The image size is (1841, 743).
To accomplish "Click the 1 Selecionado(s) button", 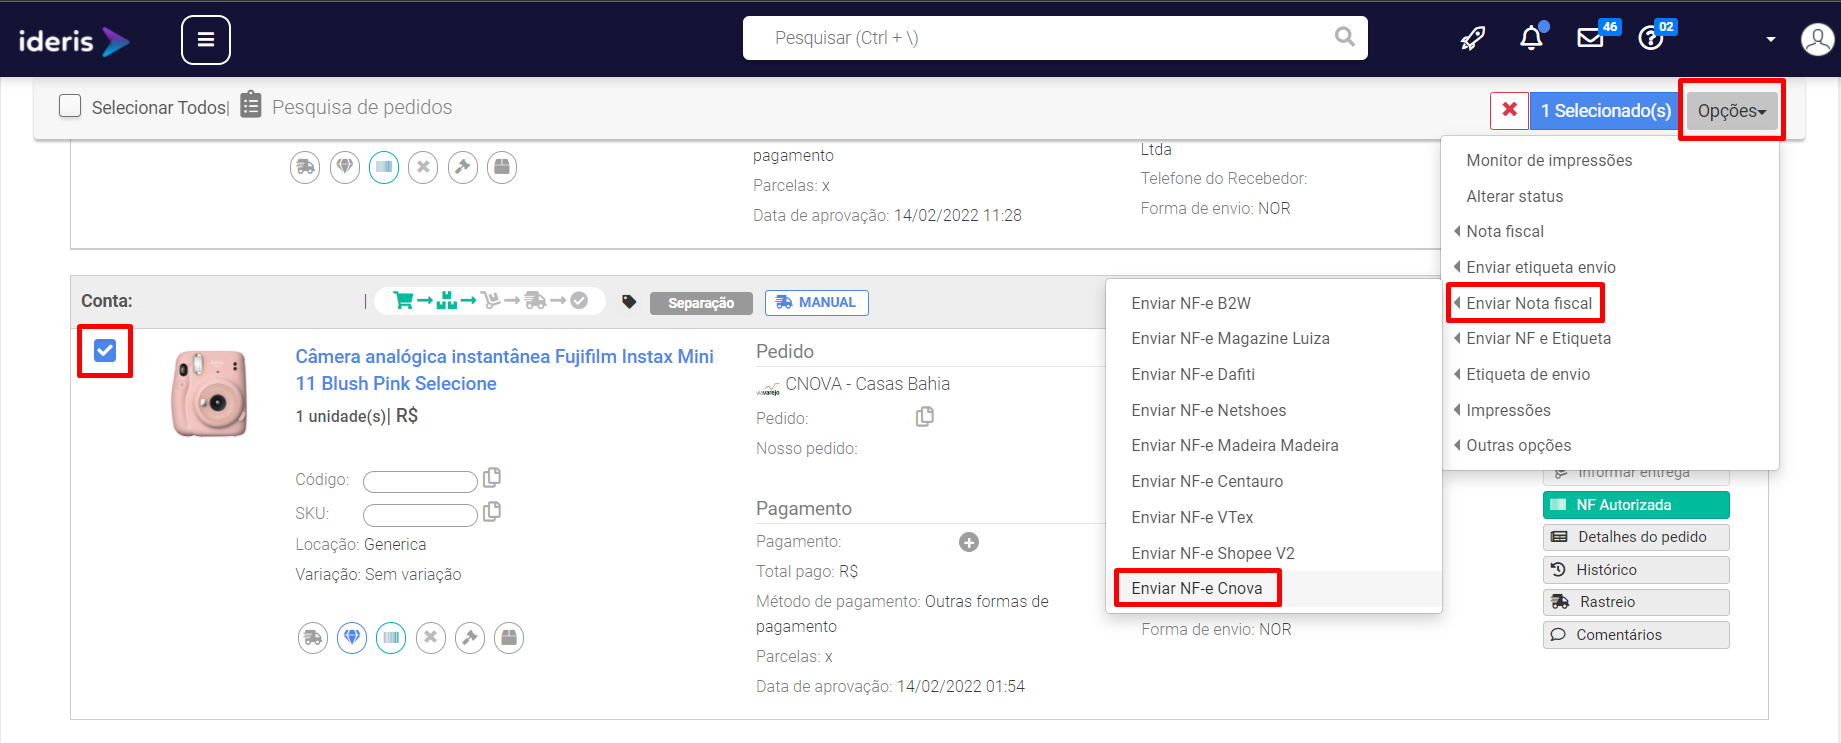I will 1605,111.
